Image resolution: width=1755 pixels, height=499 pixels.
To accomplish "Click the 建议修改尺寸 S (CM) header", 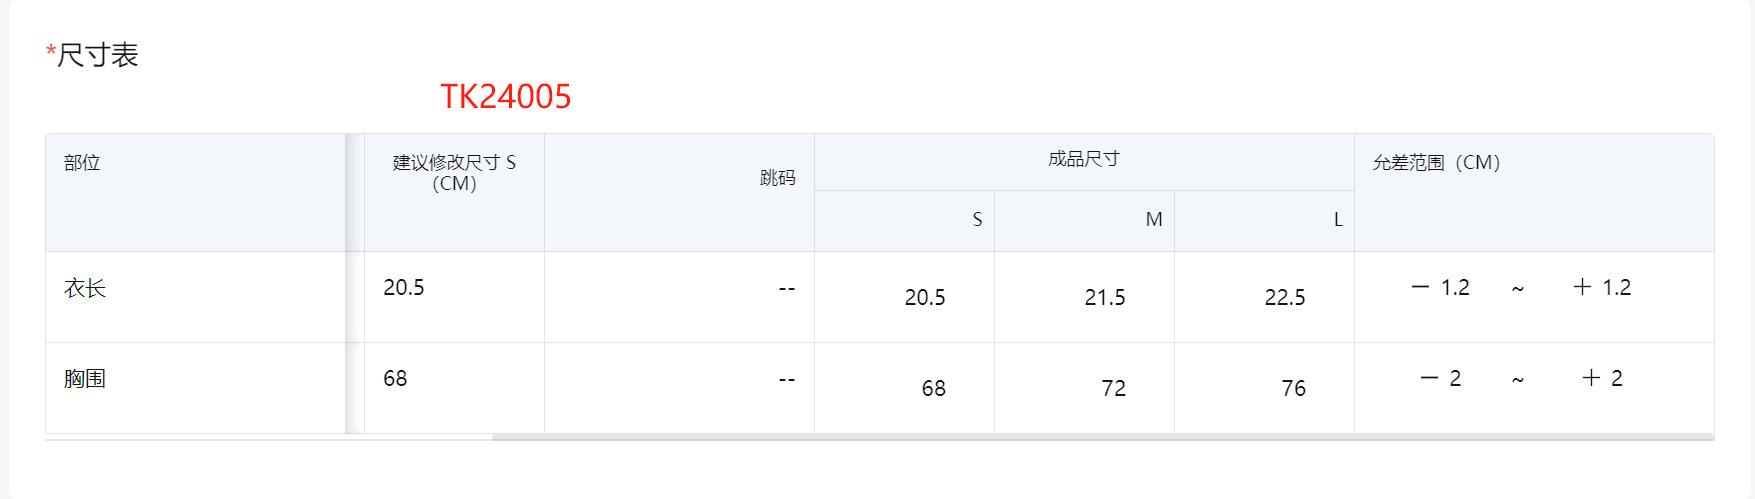I will pos(454,173).
